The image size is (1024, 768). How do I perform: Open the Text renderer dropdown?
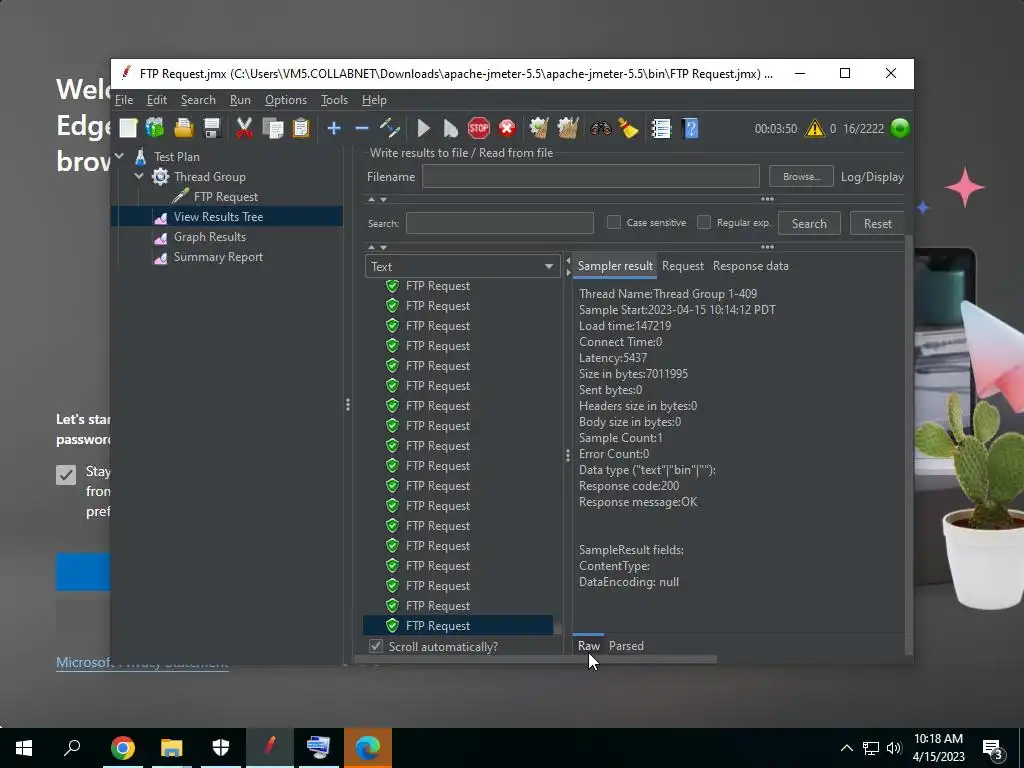pos(462,266)
